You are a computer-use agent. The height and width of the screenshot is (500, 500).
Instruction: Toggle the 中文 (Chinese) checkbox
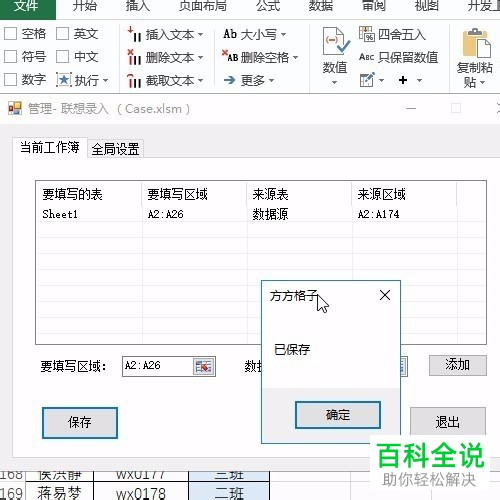point(62,57)
